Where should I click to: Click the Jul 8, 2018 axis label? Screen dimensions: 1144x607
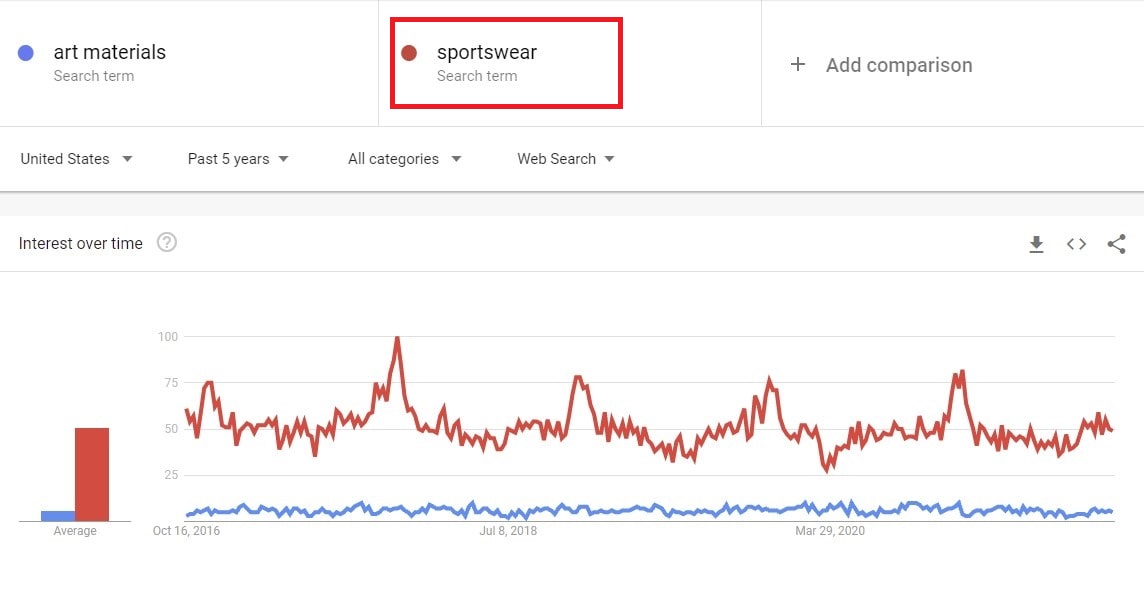[x=507, y=530]
